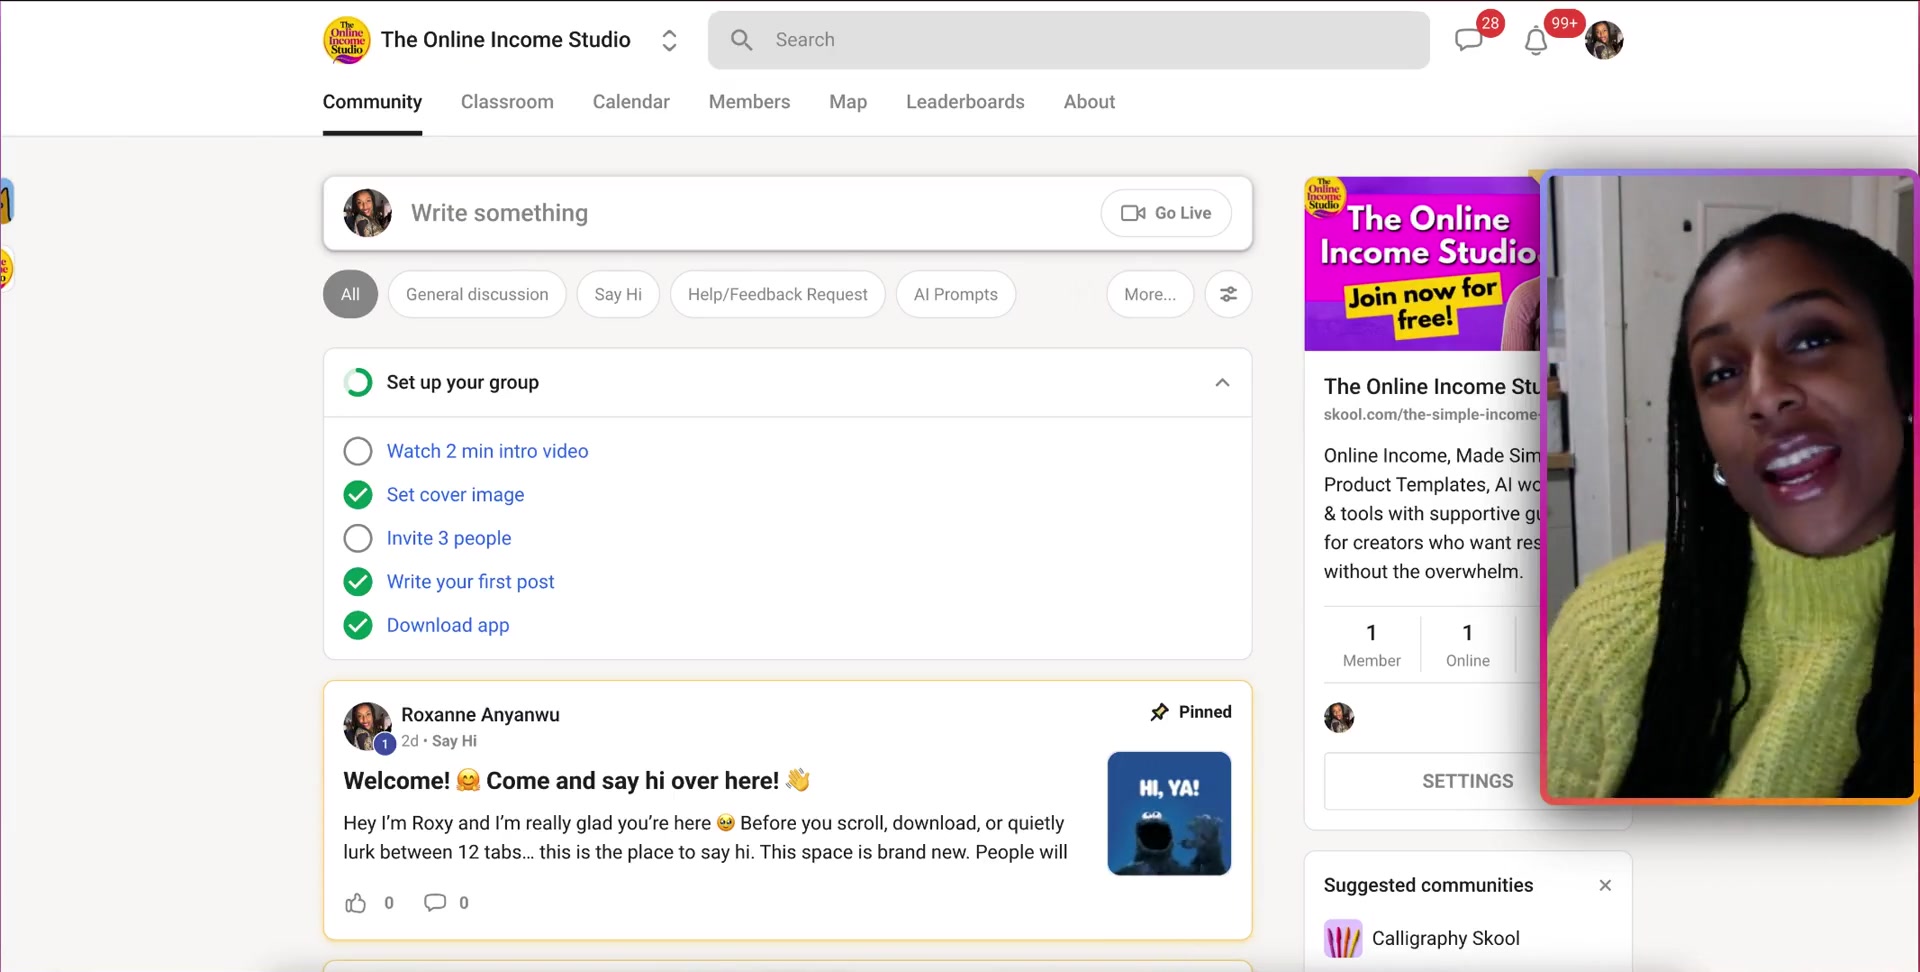Screen dimensions: 1920x972
Task: Click the filter sliders icon
Action: [x=1228, y=294]
